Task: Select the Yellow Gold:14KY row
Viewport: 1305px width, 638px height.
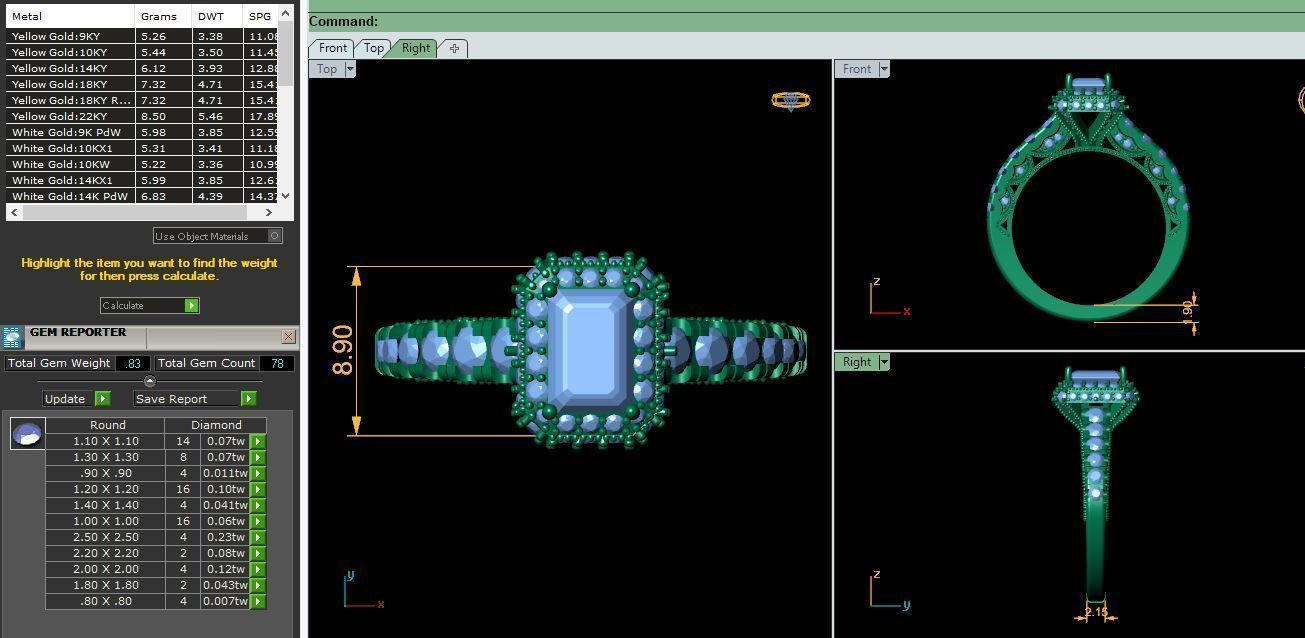Action: tap(142, 68)
